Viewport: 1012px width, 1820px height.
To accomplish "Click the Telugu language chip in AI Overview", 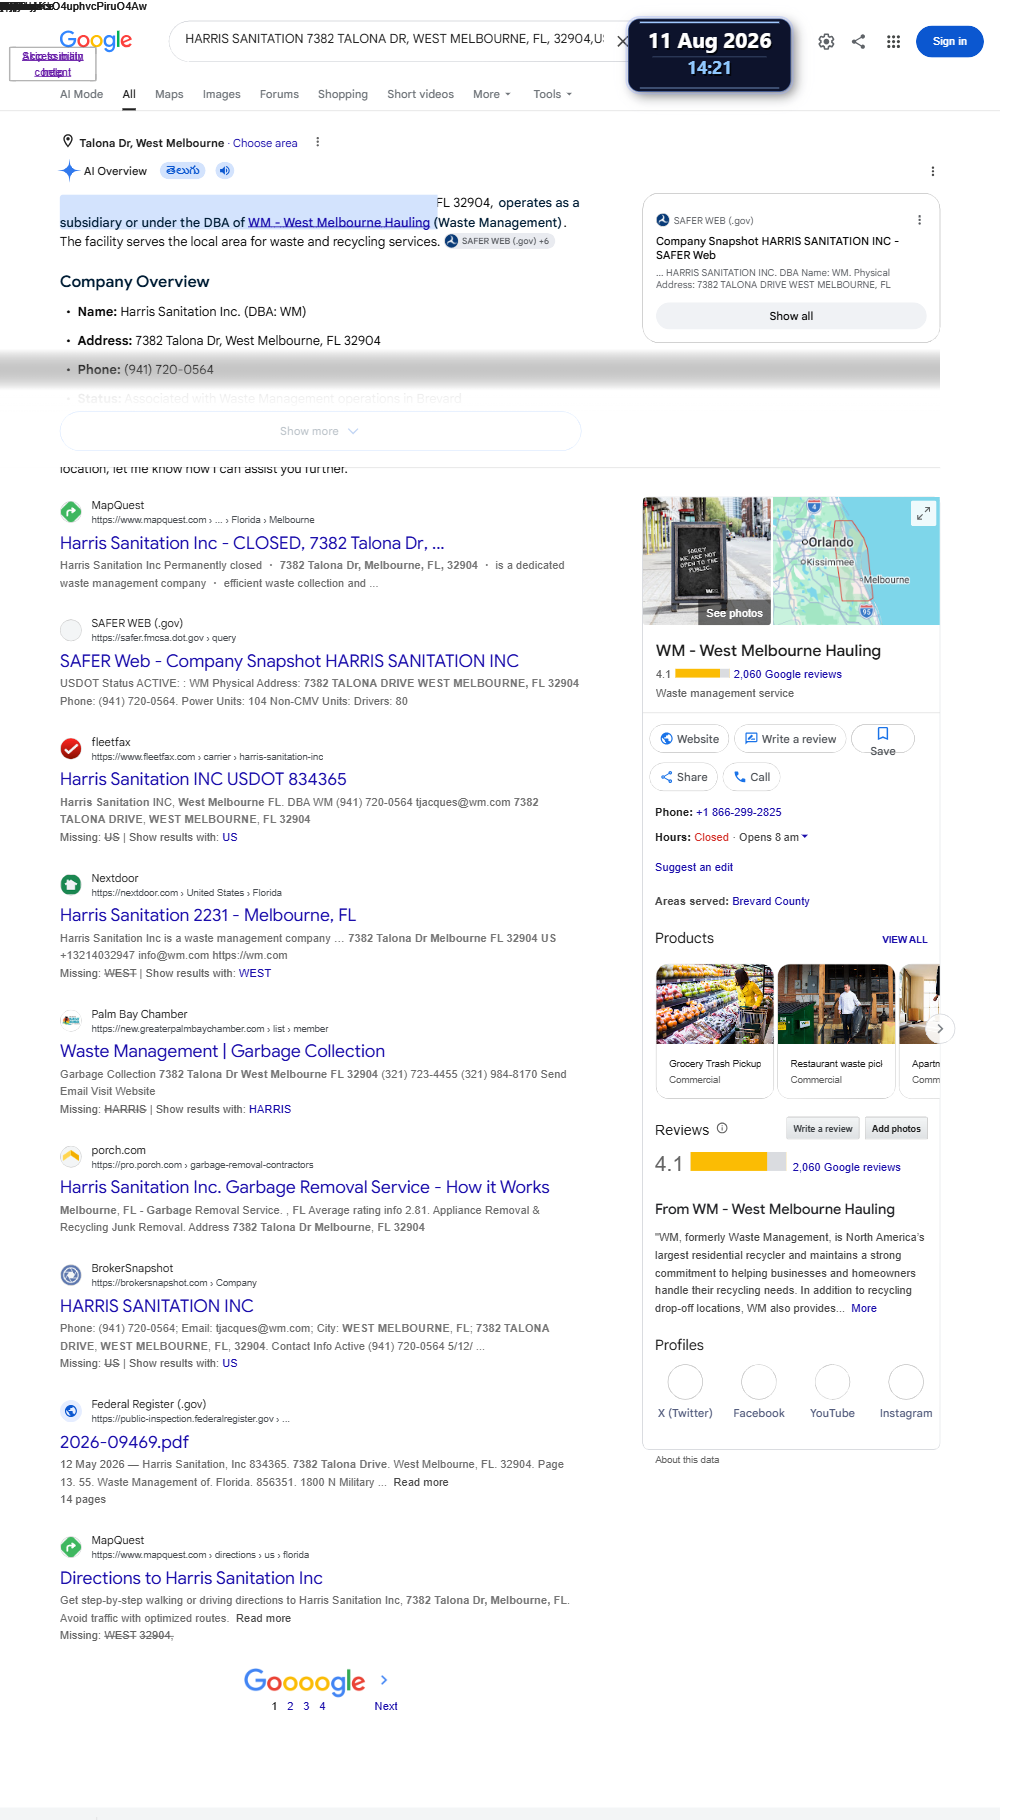I will pyautogui.click(x=182, y=171).
